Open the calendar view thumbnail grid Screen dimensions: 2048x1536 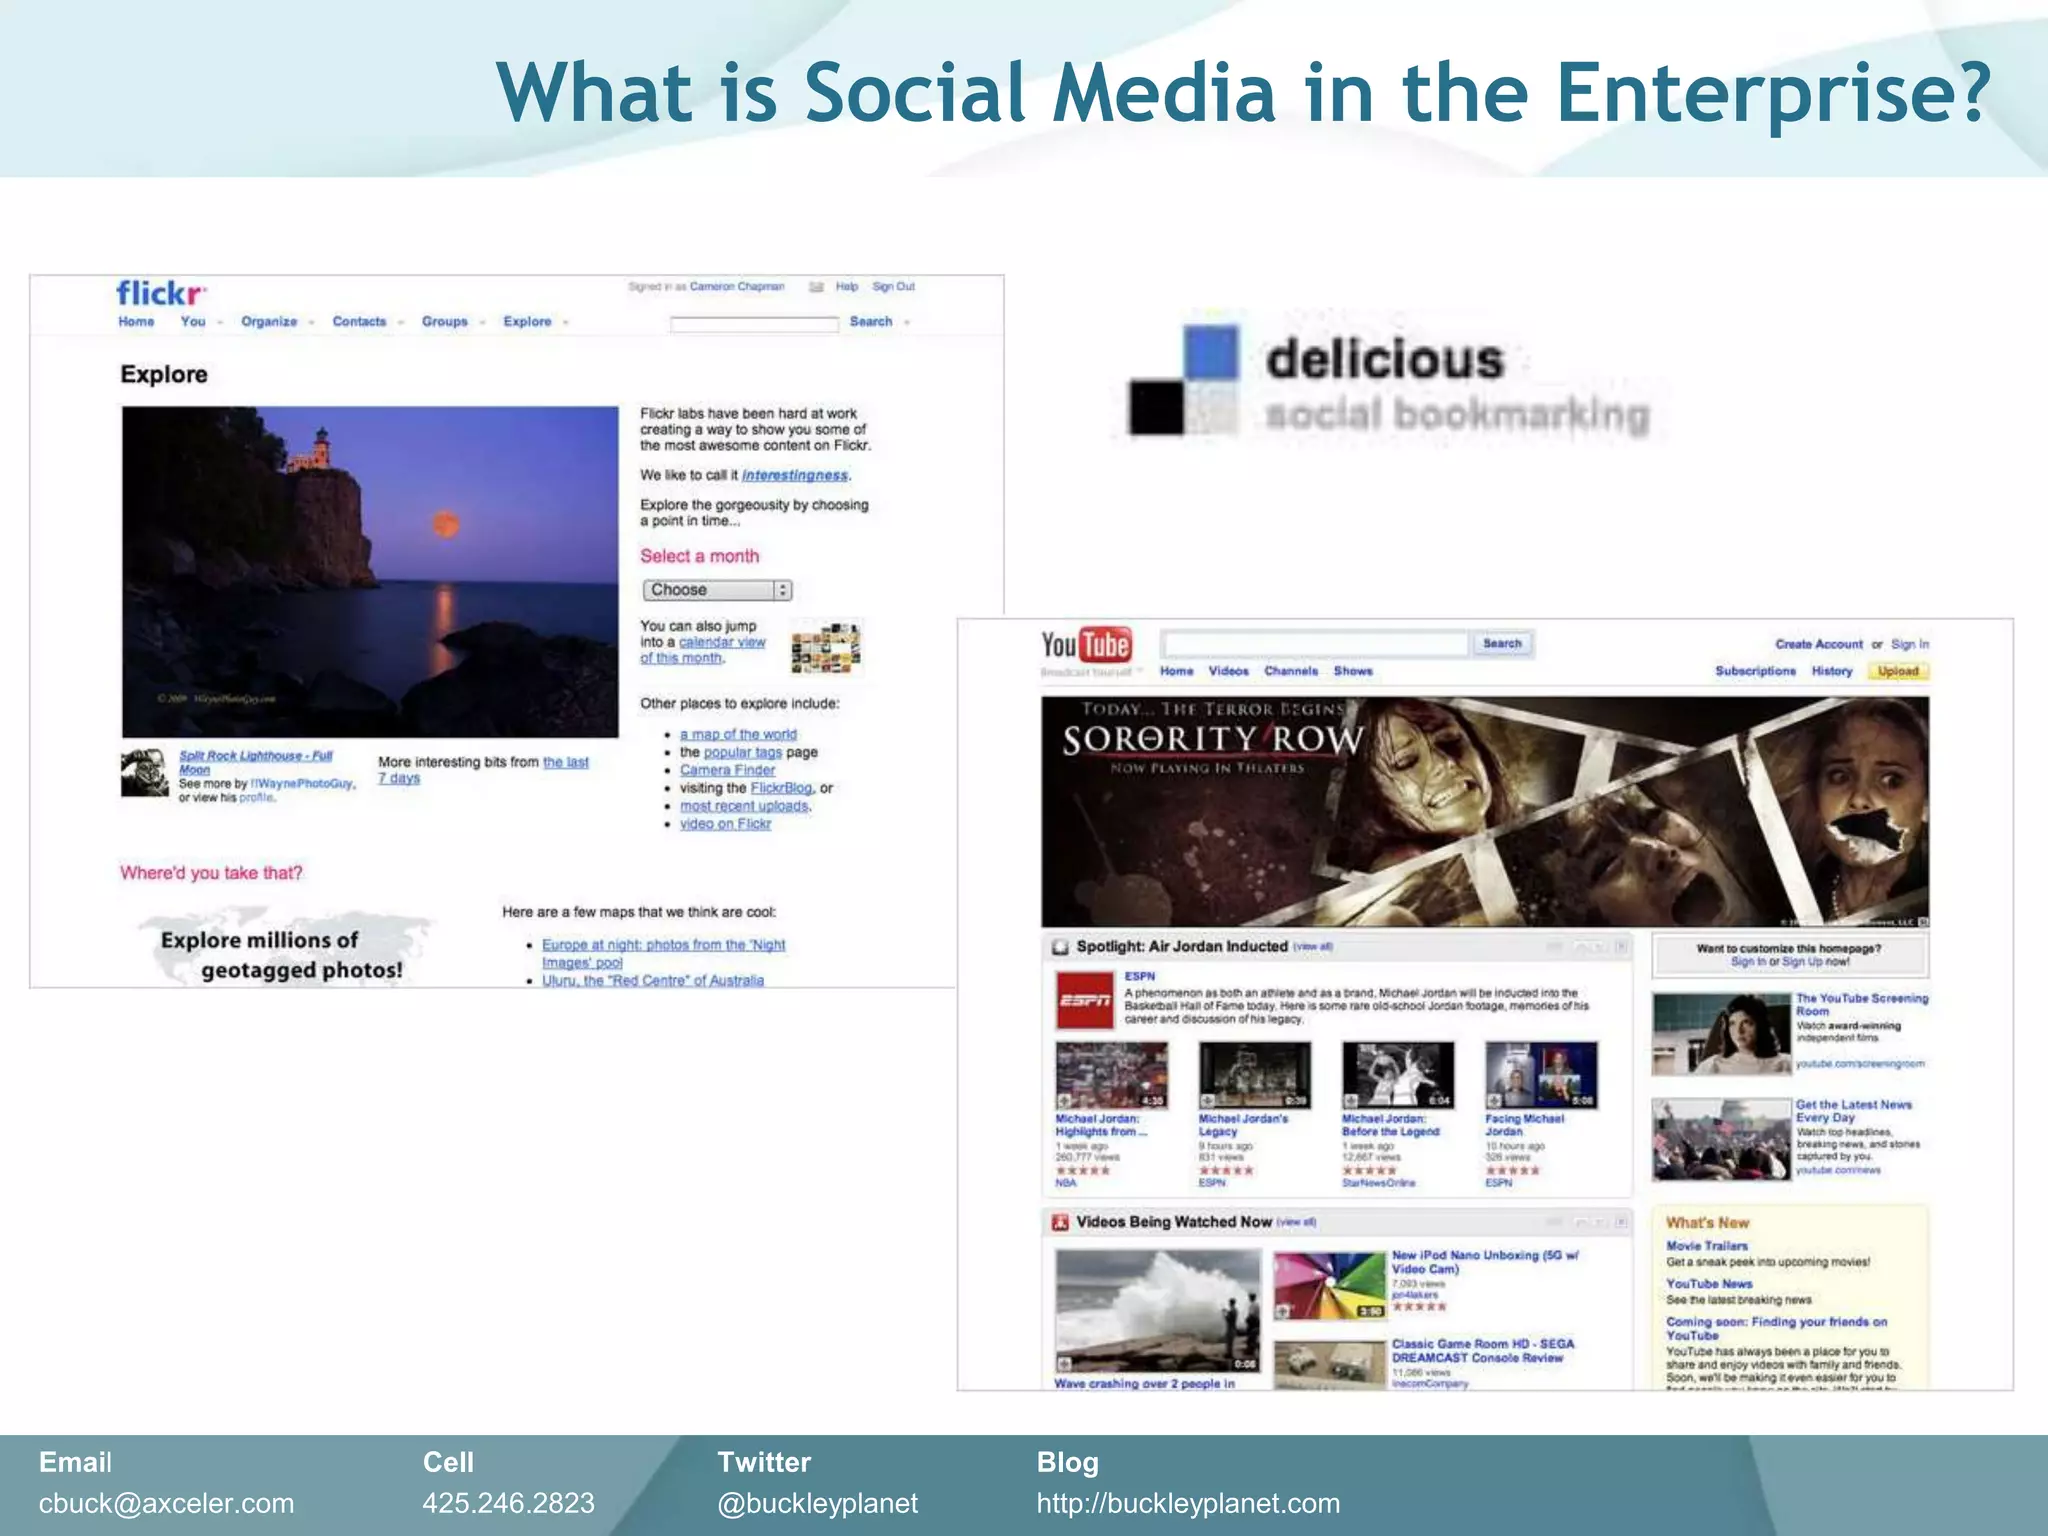click(825, 648)
